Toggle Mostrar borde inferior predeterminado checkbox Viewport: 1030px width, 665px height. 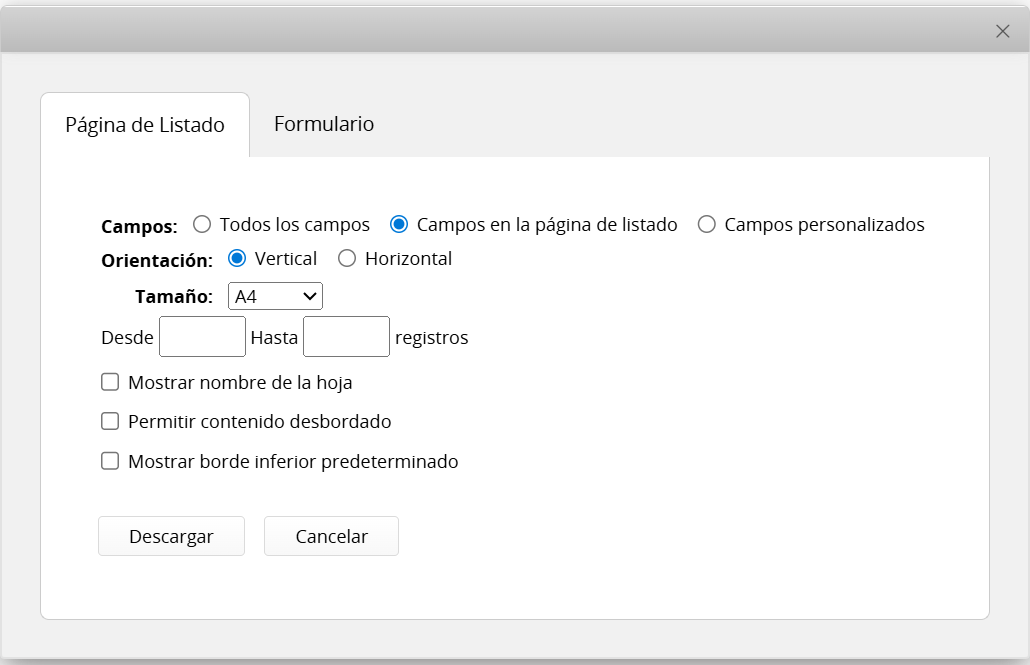pos(110,462)
